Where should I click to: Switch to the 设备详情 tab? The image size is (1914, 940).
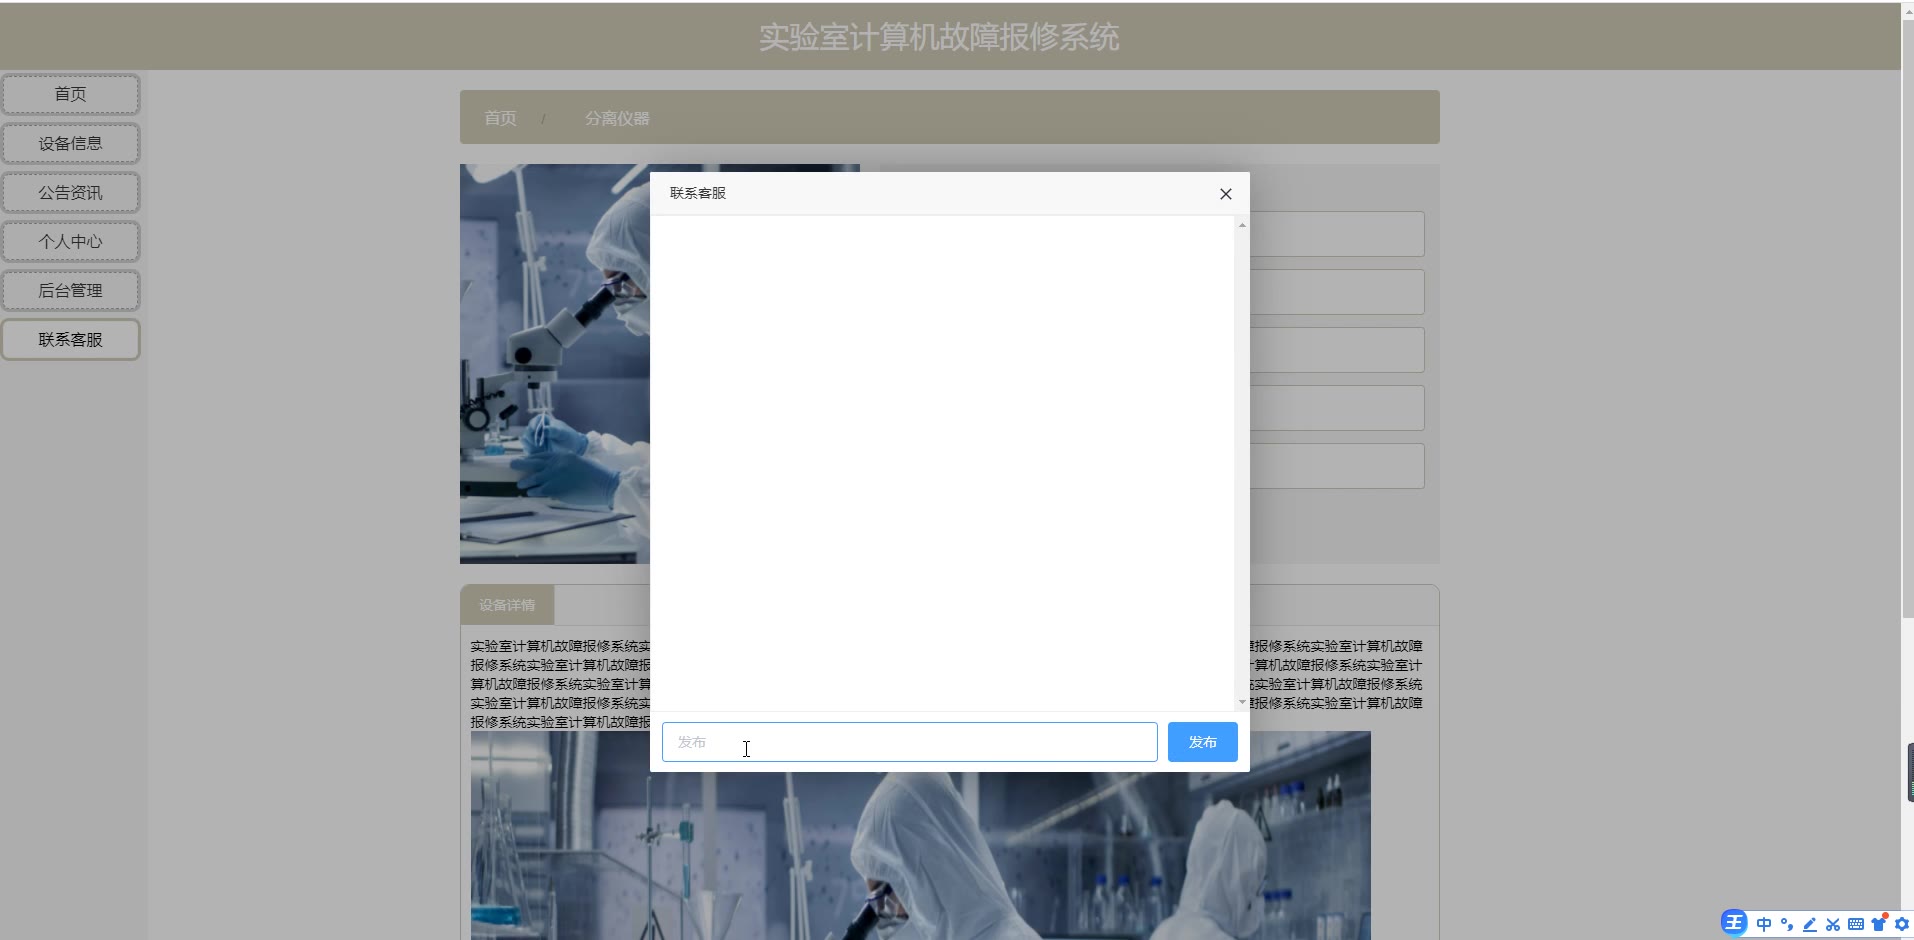pos(507,605)
